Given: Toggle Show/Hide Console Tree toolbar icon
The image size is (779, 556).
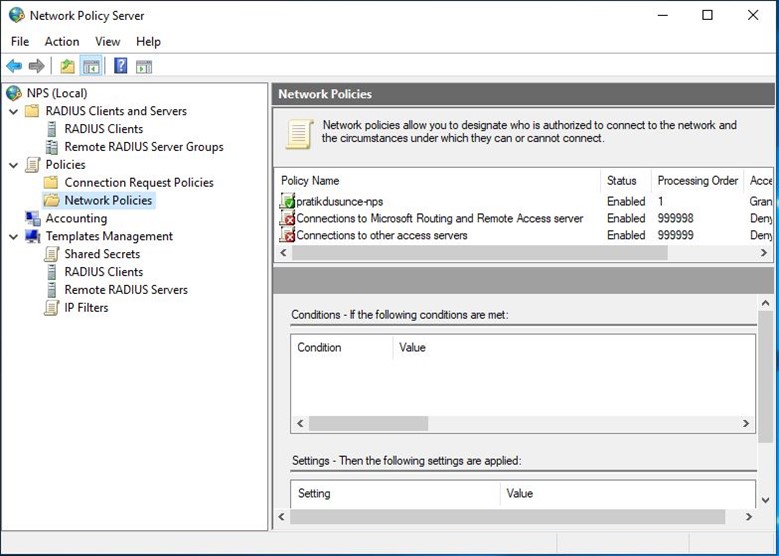Looking at the screenshot, I should 91,66.
